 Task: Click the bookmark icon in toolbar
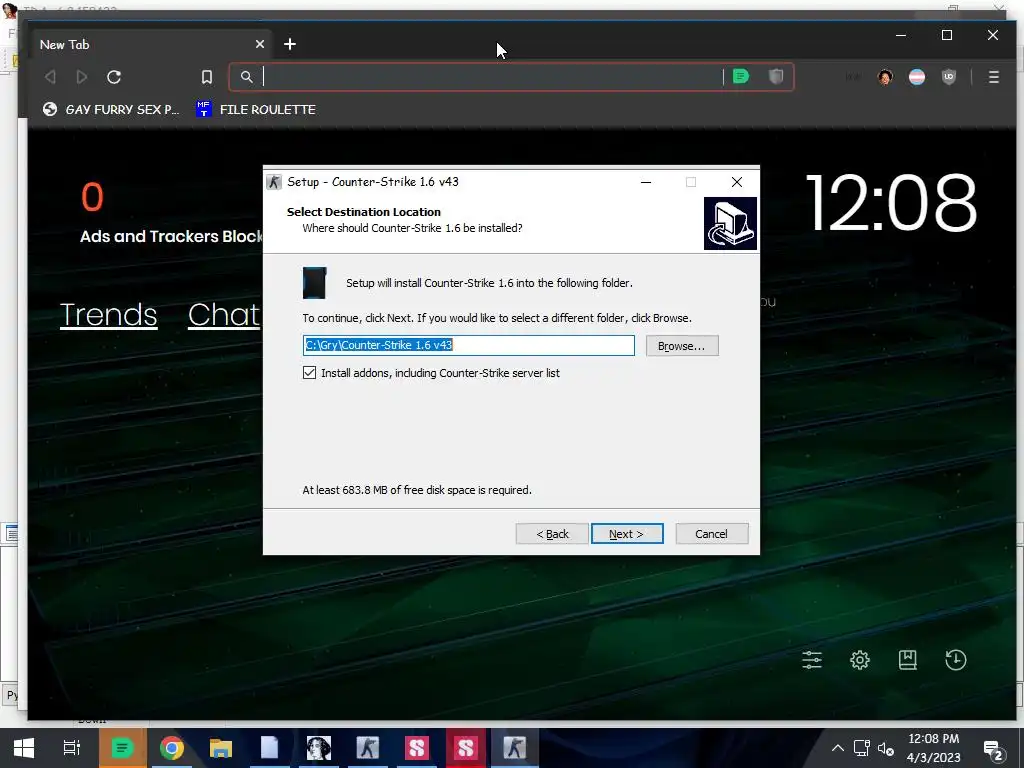click(206, 77)
